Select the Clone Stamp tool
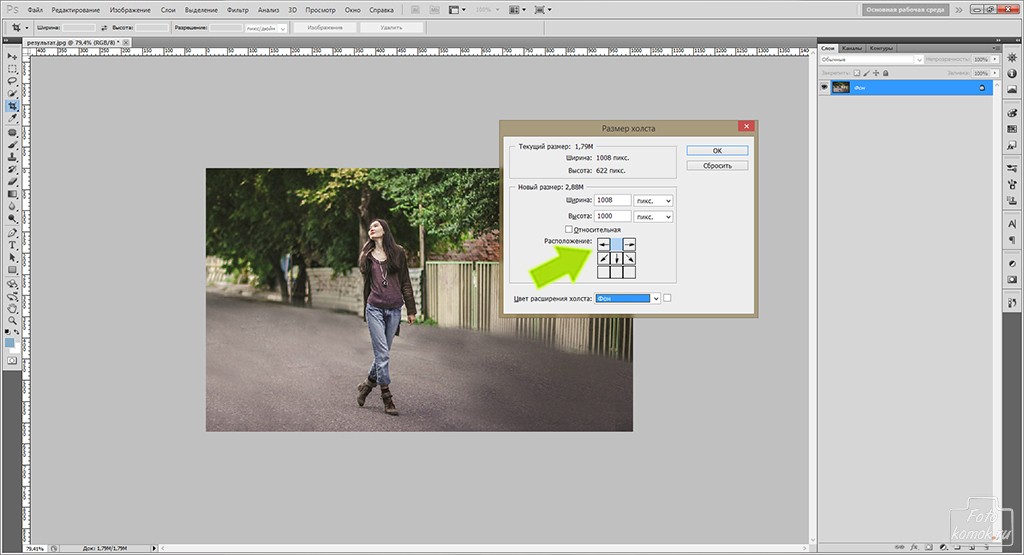Image resolution: width=1024 pixels, height=555 pixels. [x=12, y=157]
